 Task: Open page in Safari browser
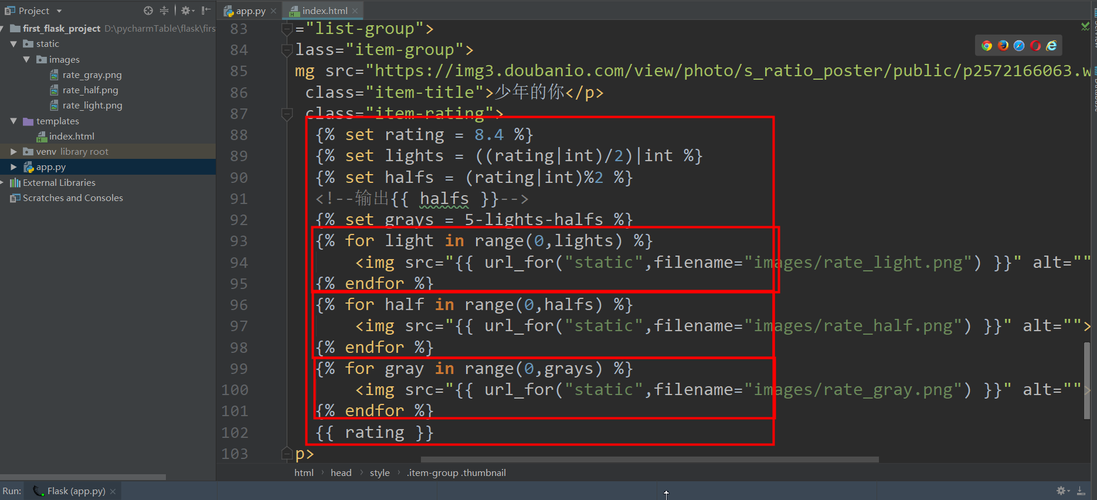tap(1019, 45)
